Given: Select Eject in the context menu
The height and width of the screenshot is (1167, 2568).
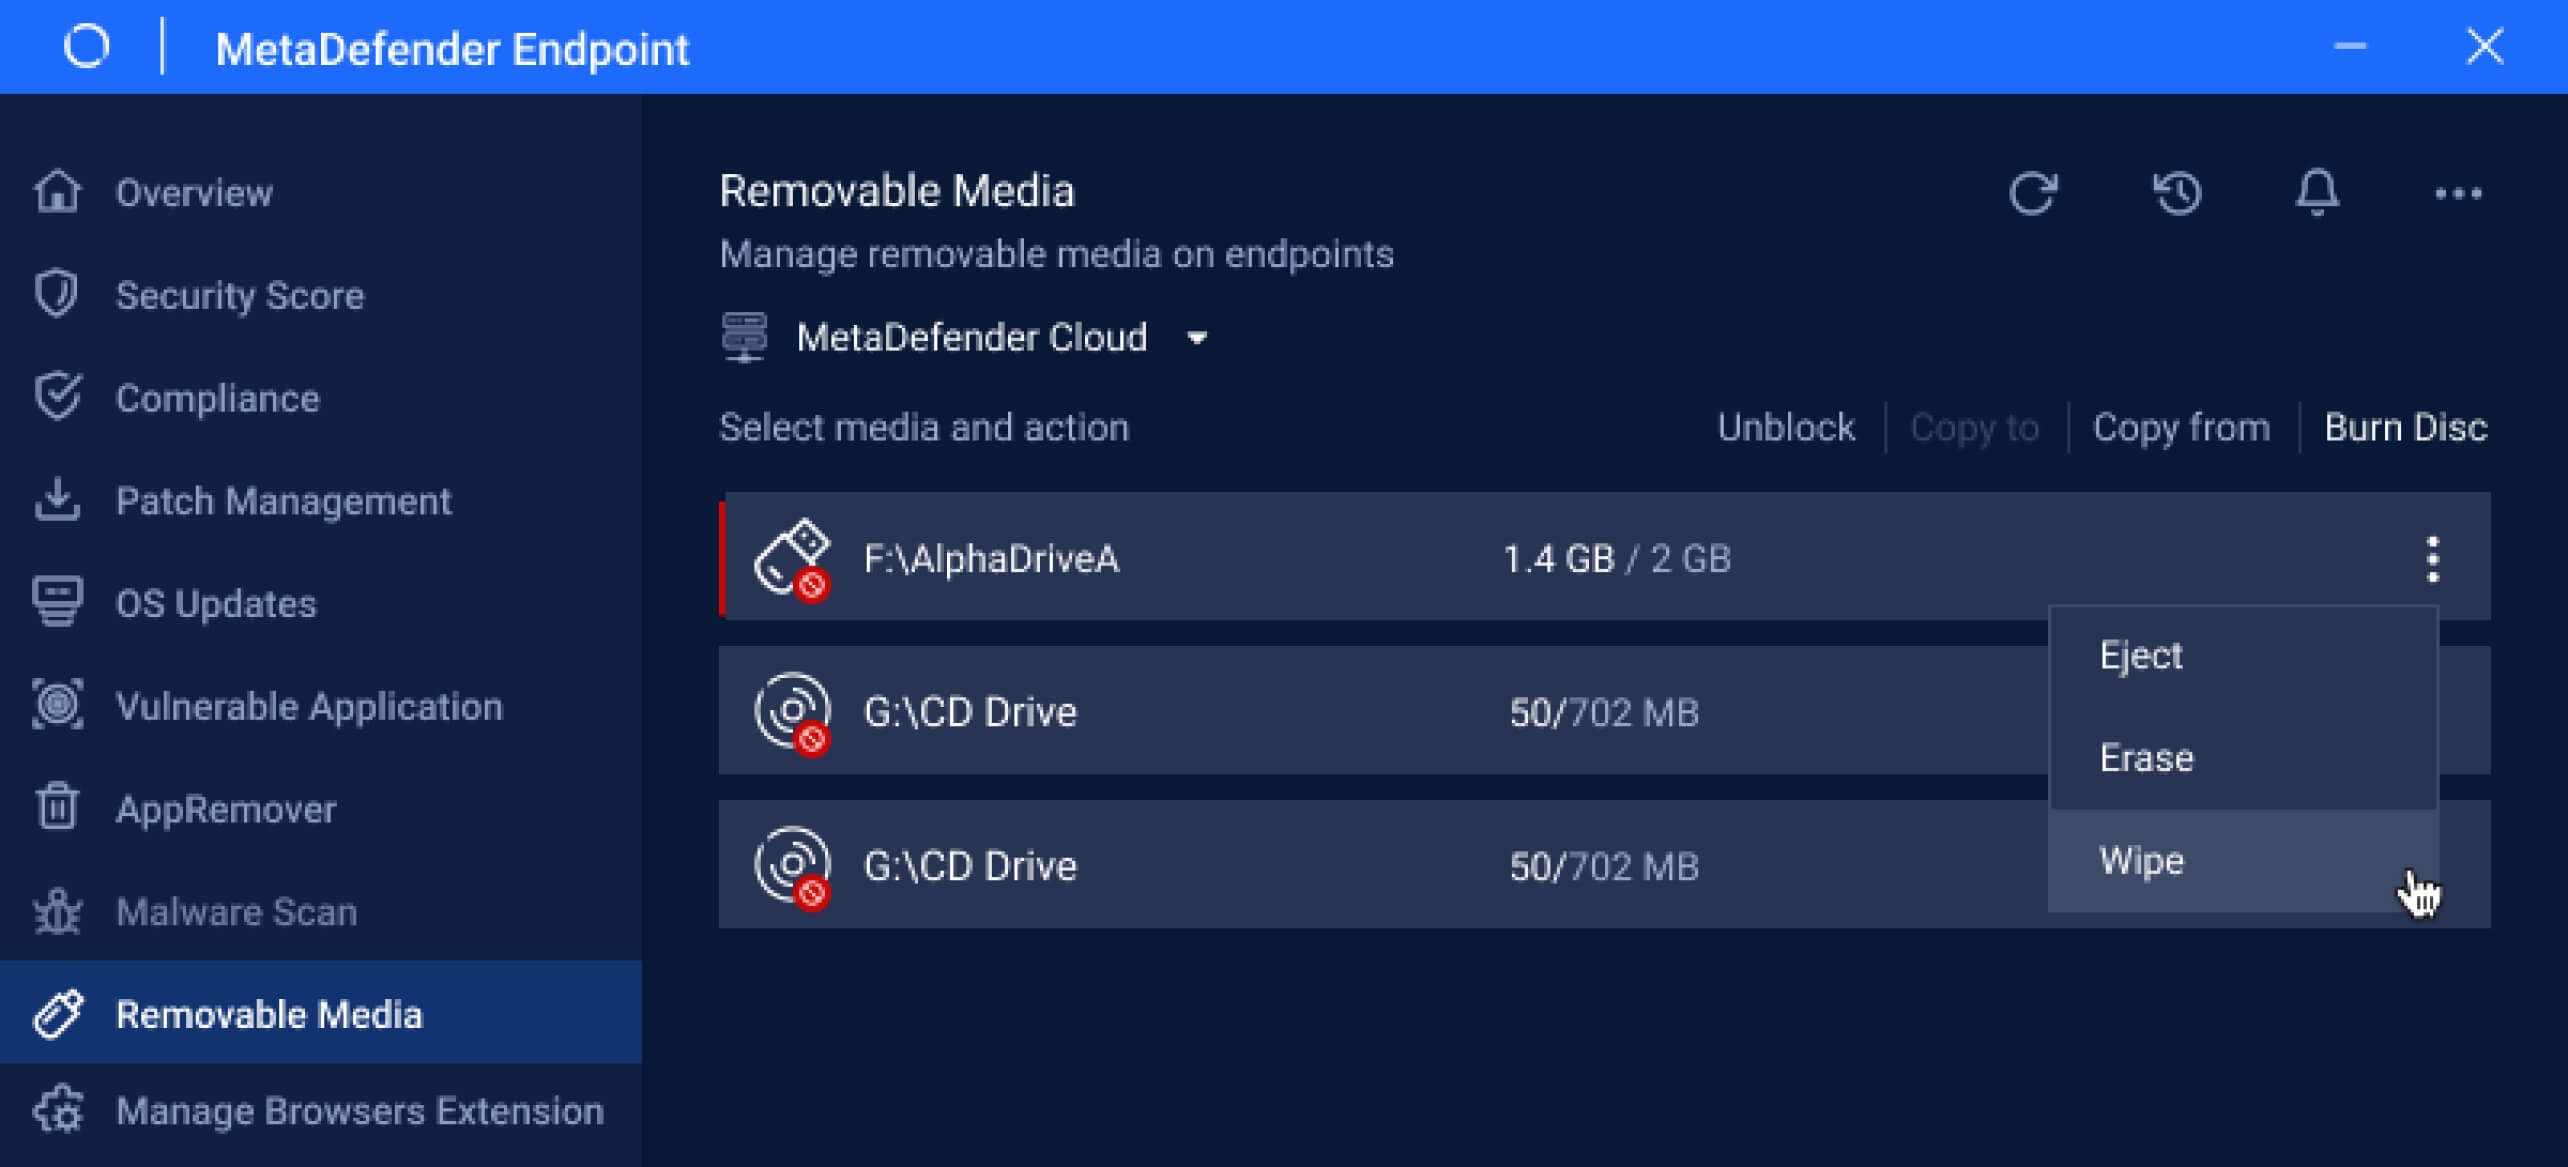Looking at the screenshot, I should coord(2139,655).
